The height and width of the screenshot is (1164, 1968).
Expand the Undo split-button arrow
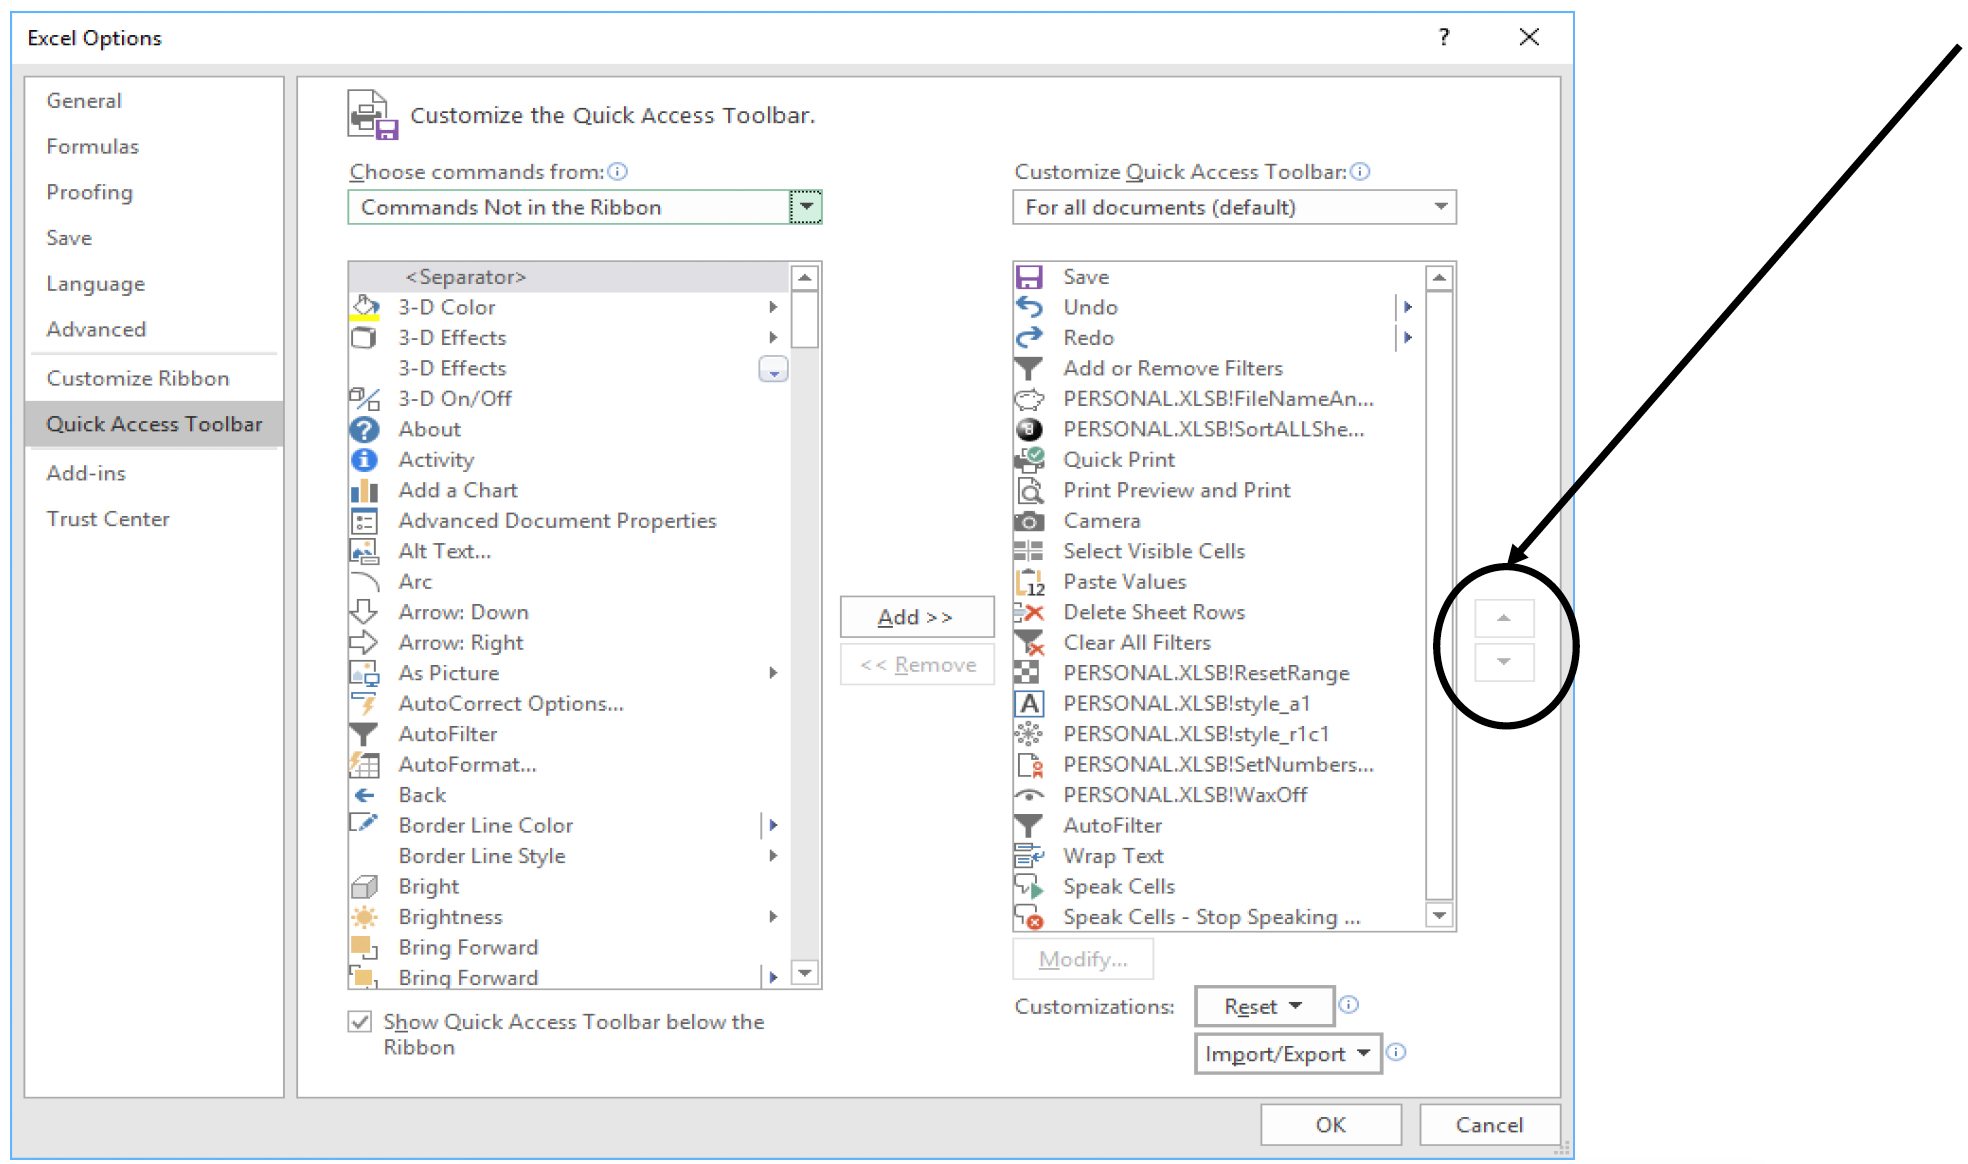pyautogui.click(x=1407, y=307)
